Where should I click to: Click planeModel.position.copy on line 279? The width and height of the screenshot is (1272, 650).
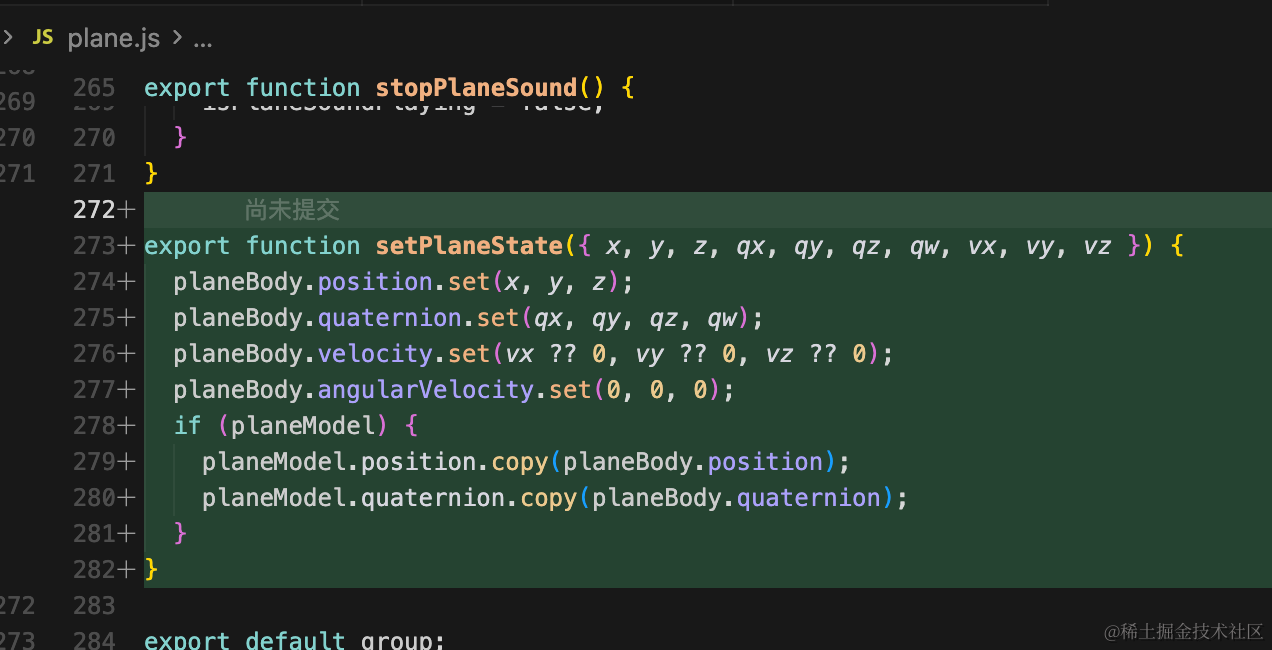coord(375,462)
